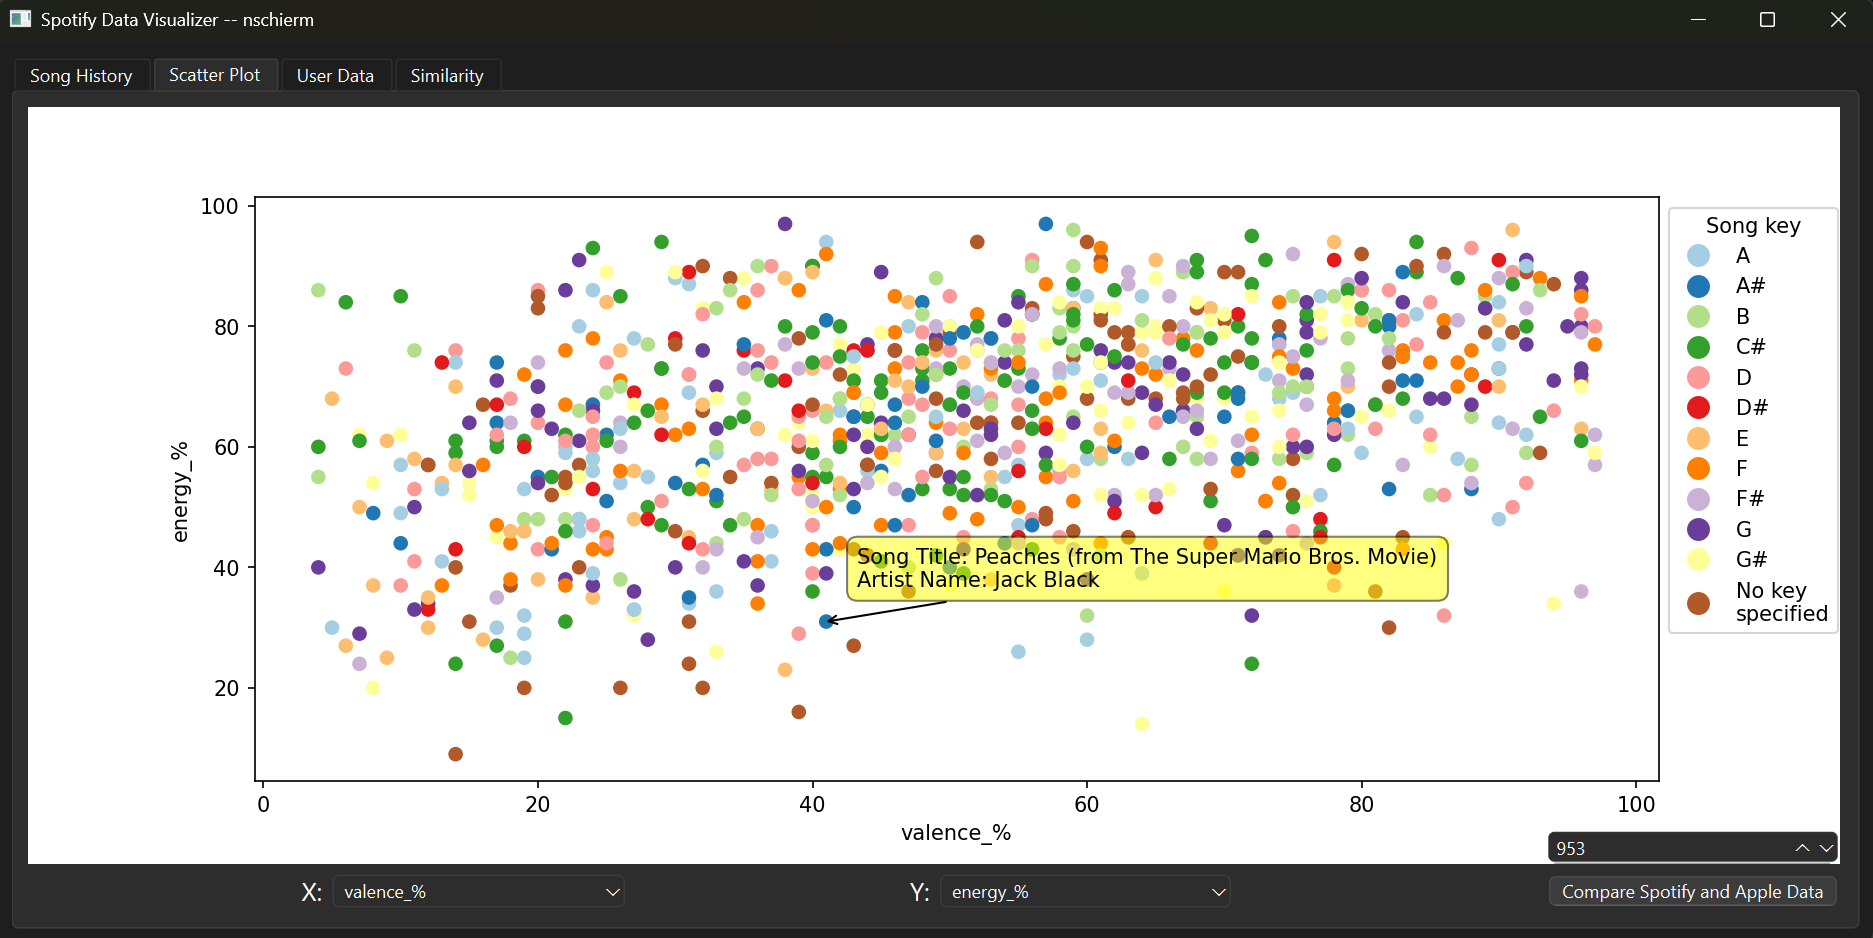The image size is (1873, 938).
Task: Click the A# key legend swatch
Action: [1698, 286]
